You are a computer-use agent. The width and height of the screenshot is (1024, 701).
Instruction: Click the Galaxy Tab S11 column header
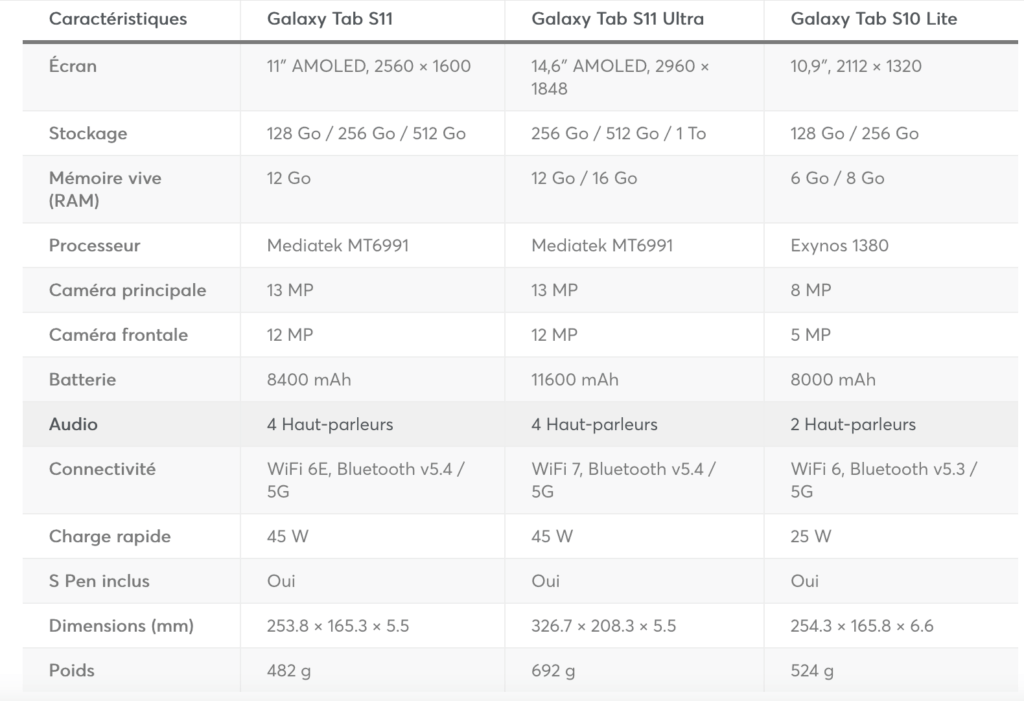(321, 19)
